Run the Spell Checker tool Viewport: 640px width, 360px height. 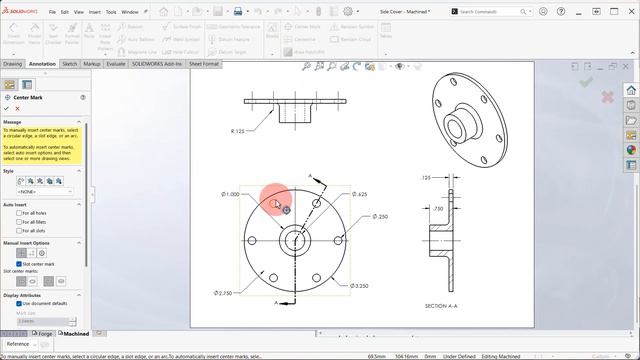pyautogui.click(x=53, y=33)
